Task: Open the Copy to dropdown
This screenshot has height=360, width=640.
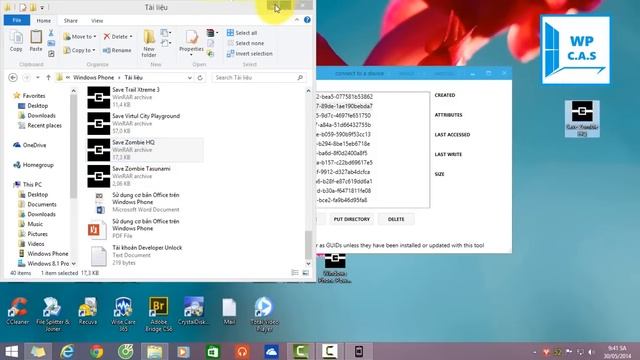Action: 80,50
